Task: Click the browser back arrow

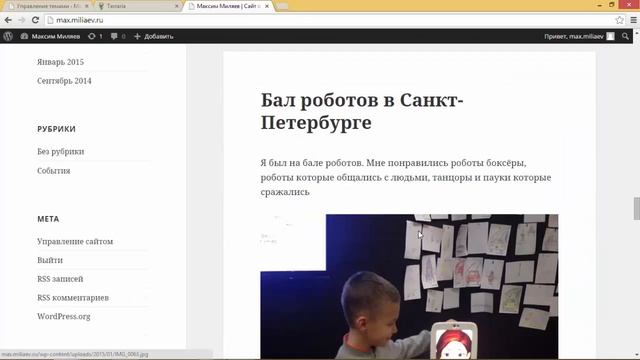Action: (x=8, y=20)
